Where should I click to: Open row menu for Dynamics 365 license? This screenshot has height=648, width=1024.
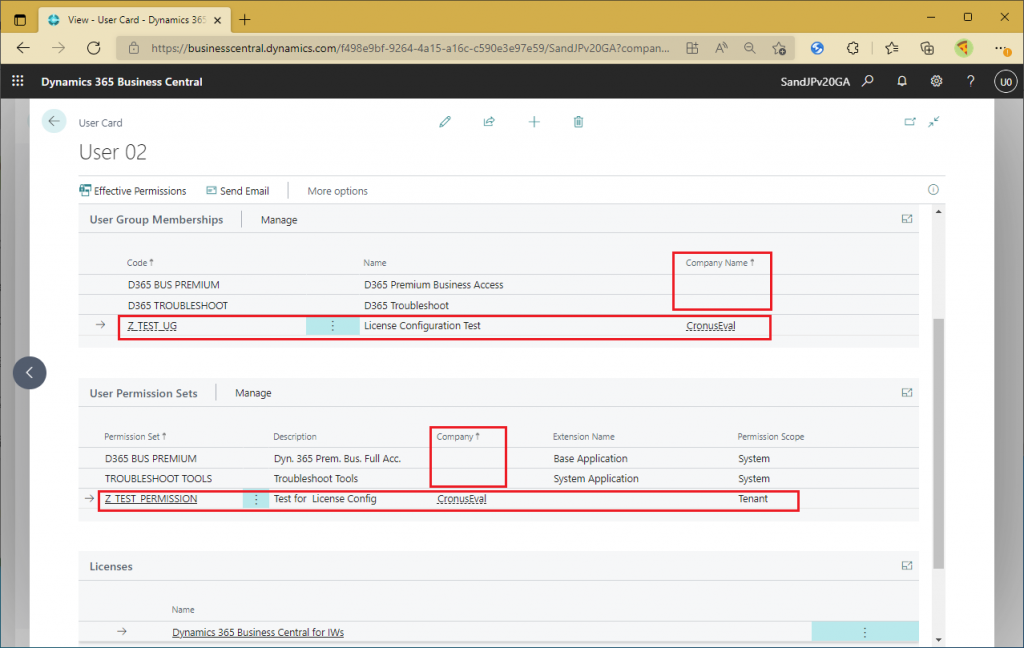865,632
